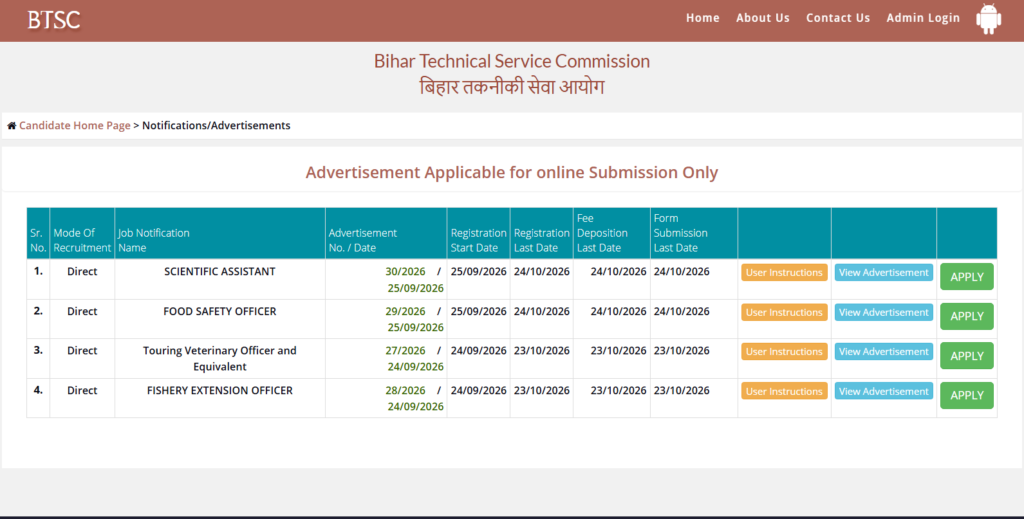Open the About Us page

(763, 18)
